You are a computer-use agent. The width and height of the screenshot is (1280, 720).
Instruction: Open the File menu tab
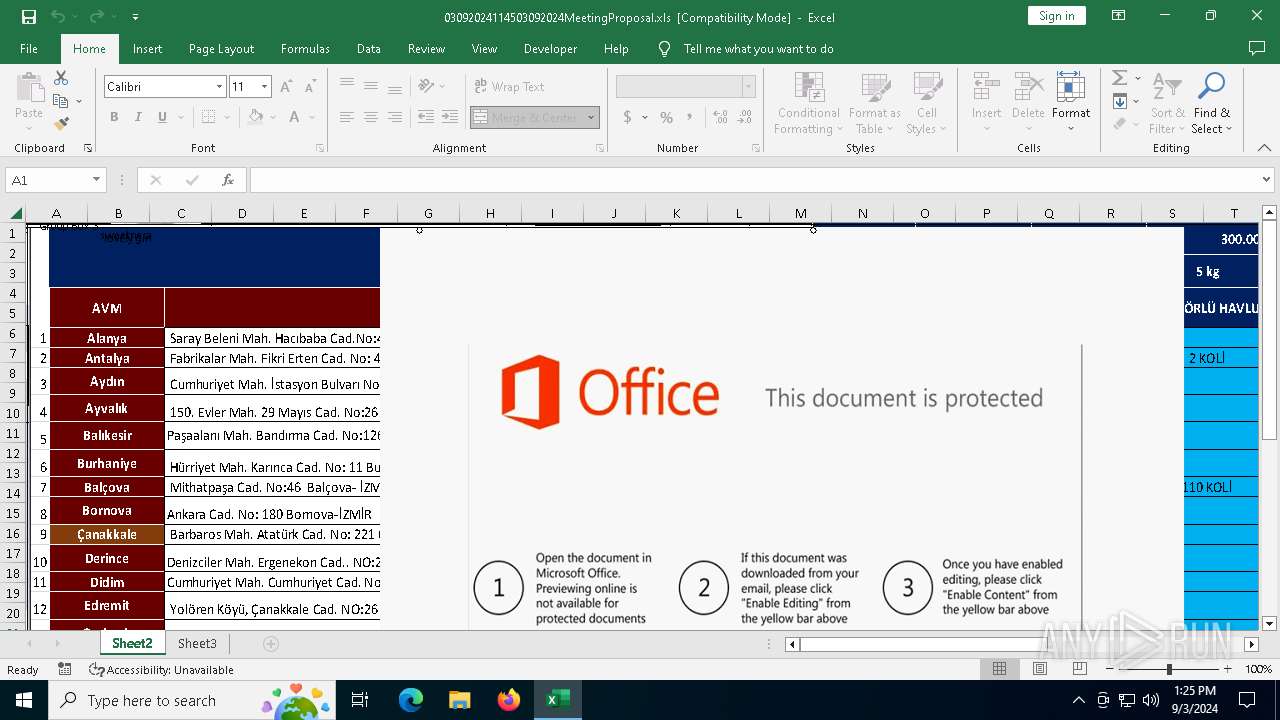point(29,49)
